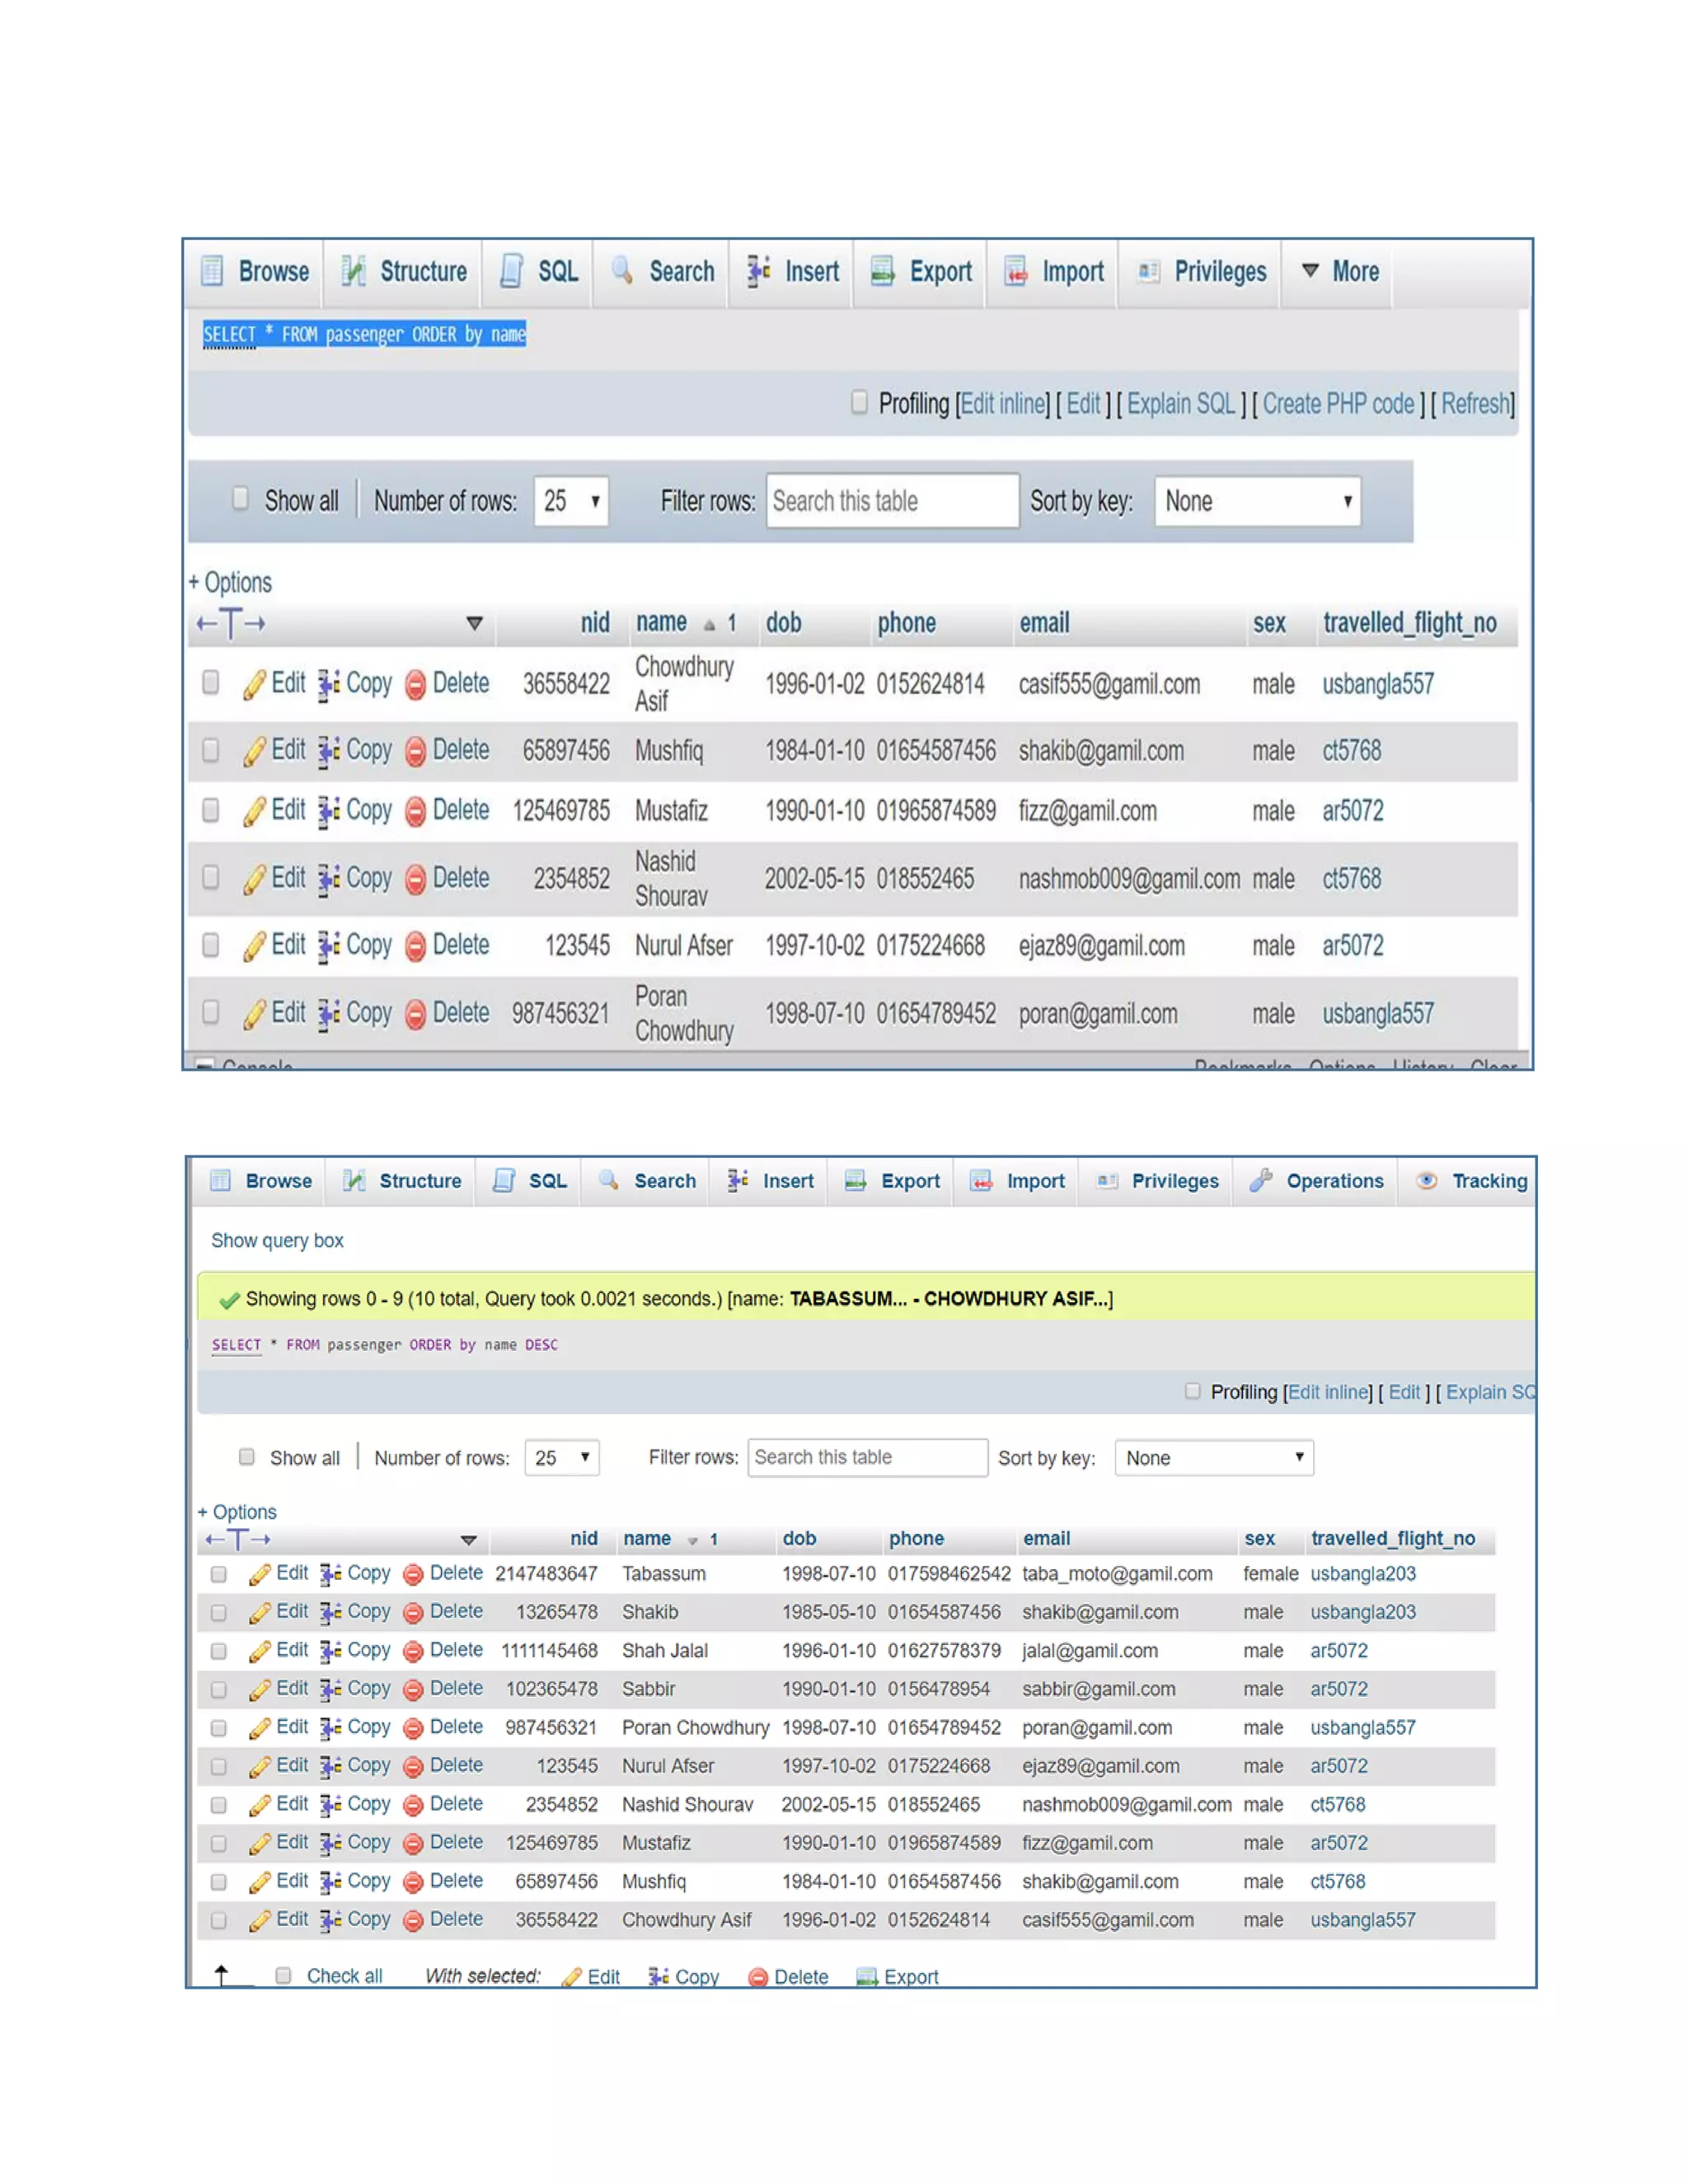Tick the Check all checkbox at bottom
Screen dimensions: 1688x2184
pyautogui.click(x=283, y=1976)
